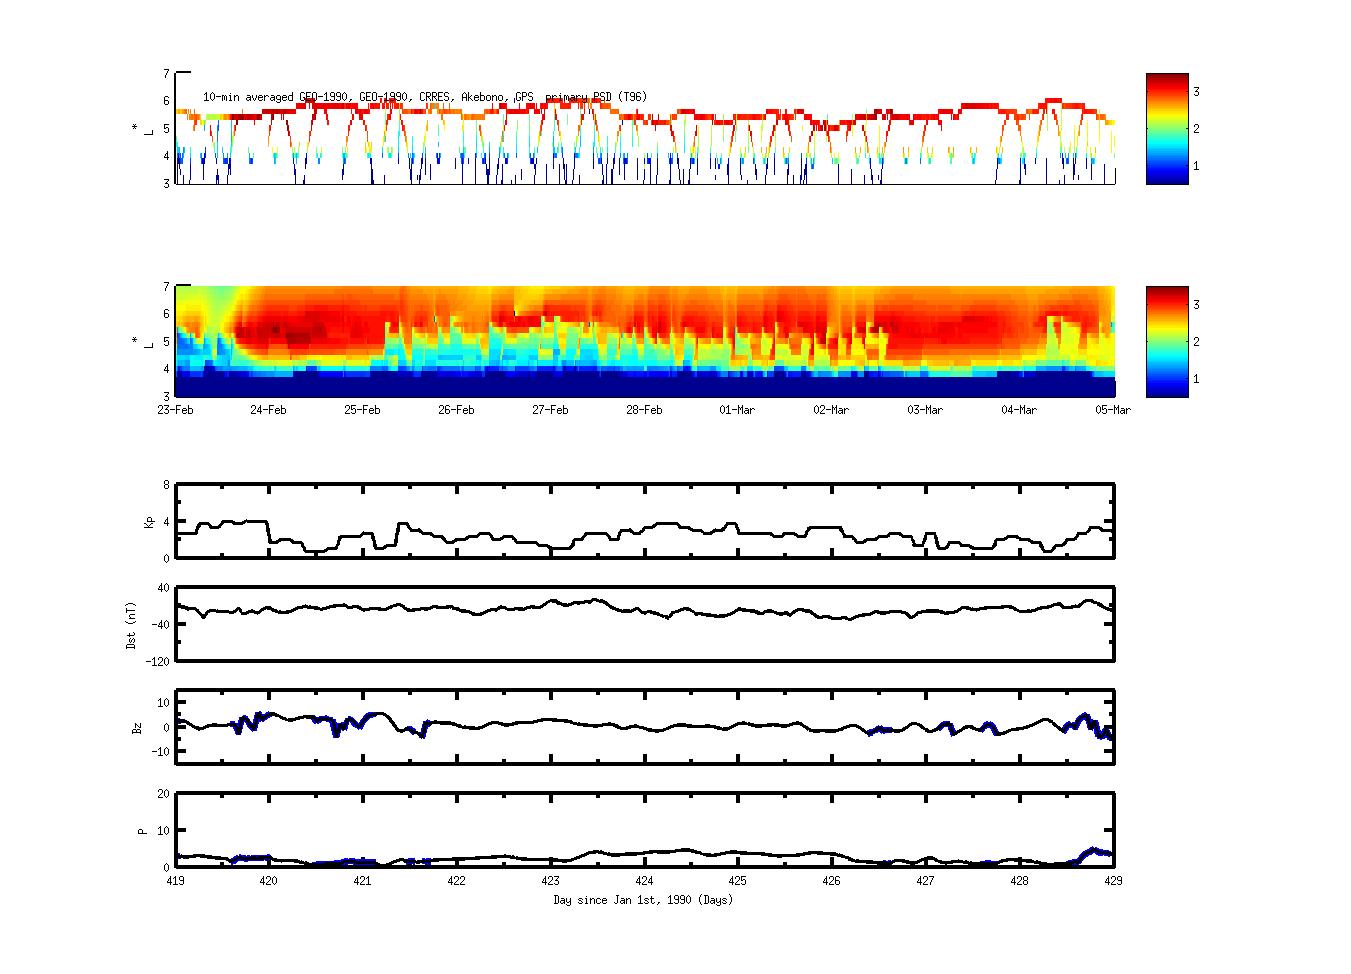
Task: Click the top panel's color bar
Action: click(1166, 128)
